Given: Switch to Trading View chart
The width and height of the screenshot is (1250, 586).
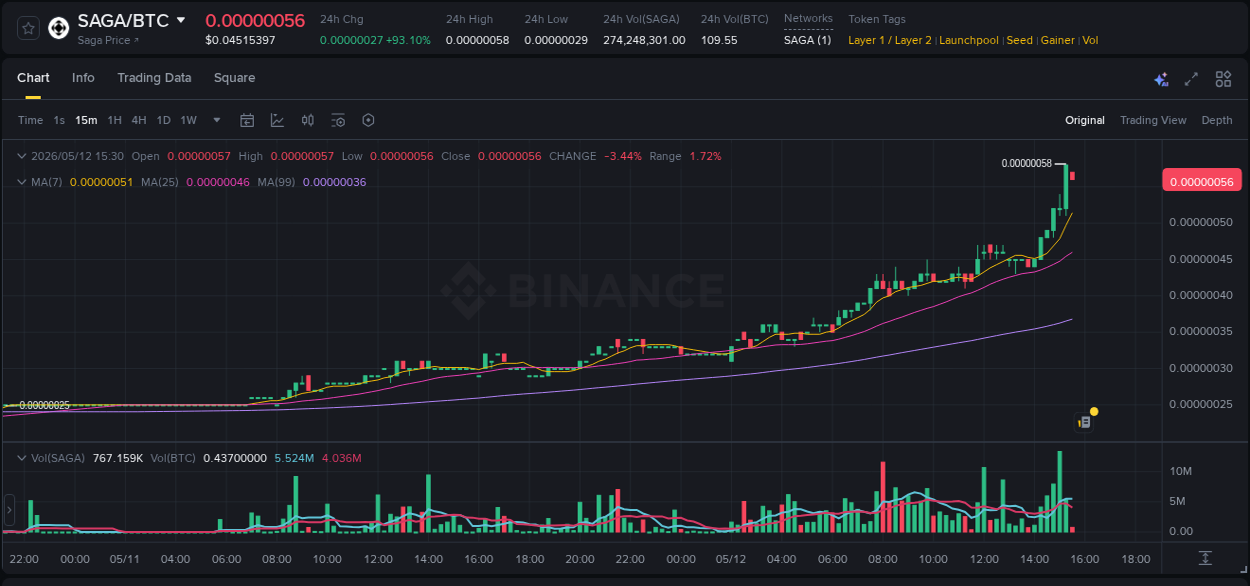Looking at the screenshot, I should point(1153,120).
